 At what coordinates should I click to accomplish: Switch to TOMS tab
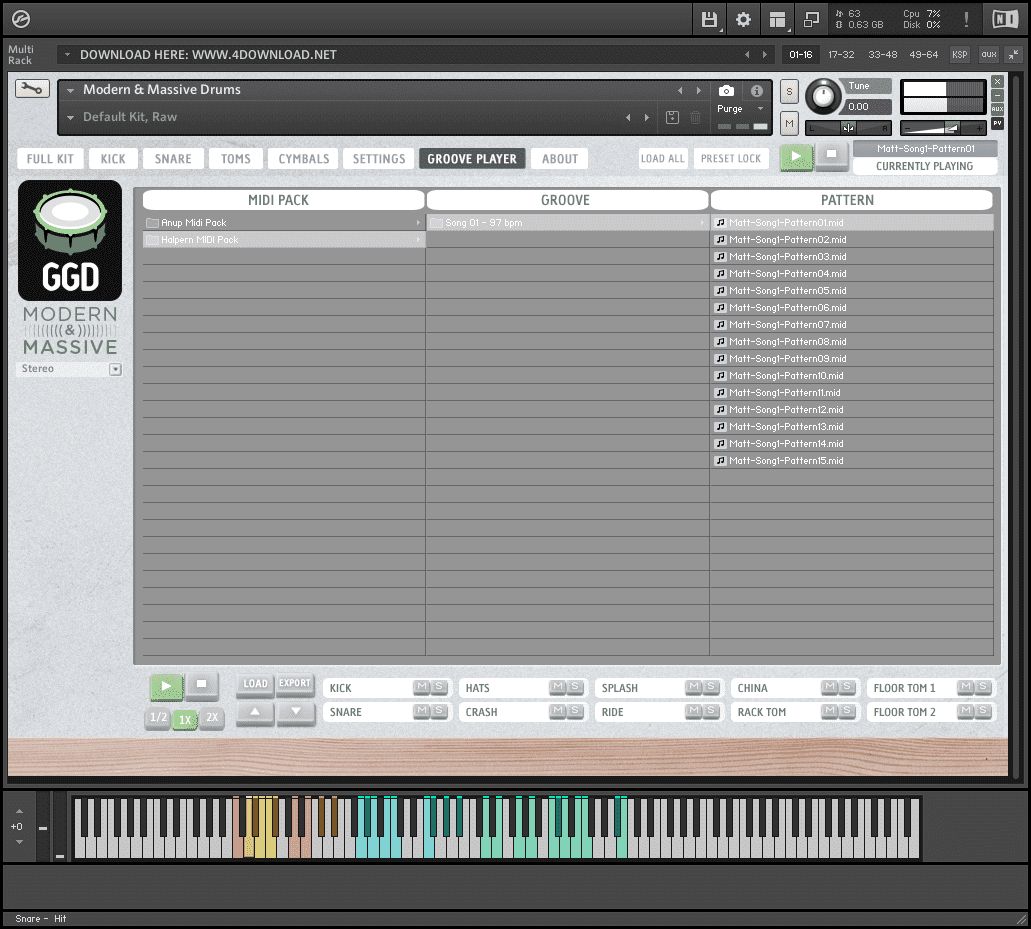pos(236,159)
